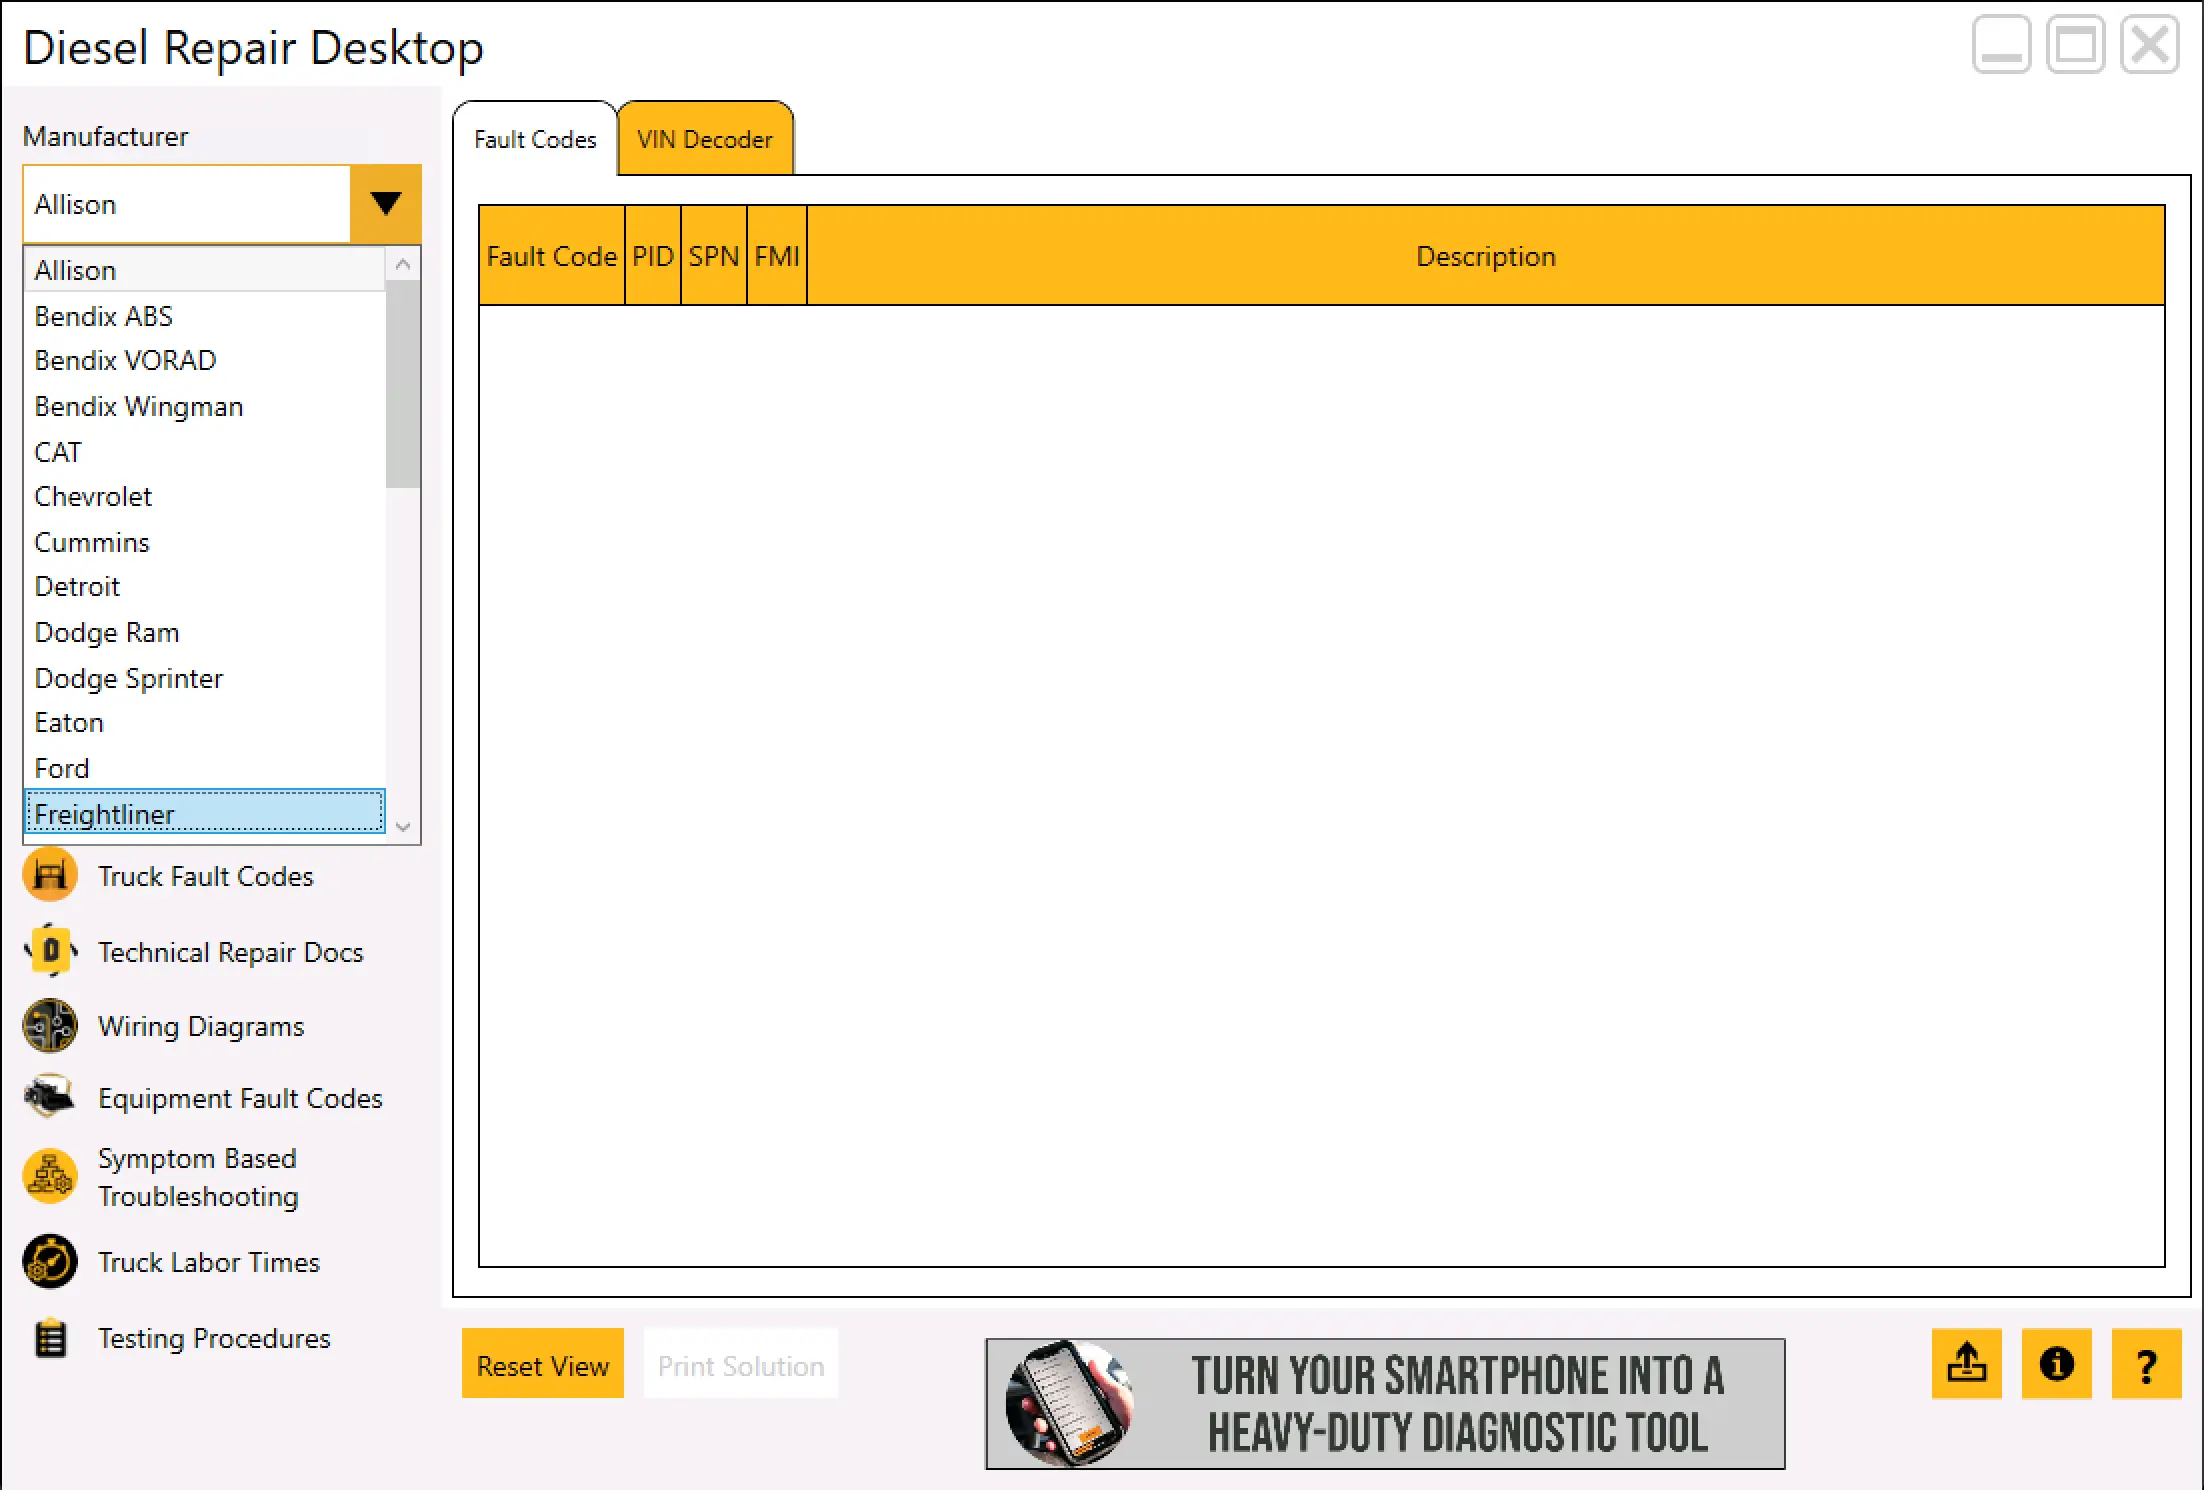The height and width of the screenshot is (1490, 2204).
Task: Open the Equipment Fault Codes icon
Action: (50, 1098)
